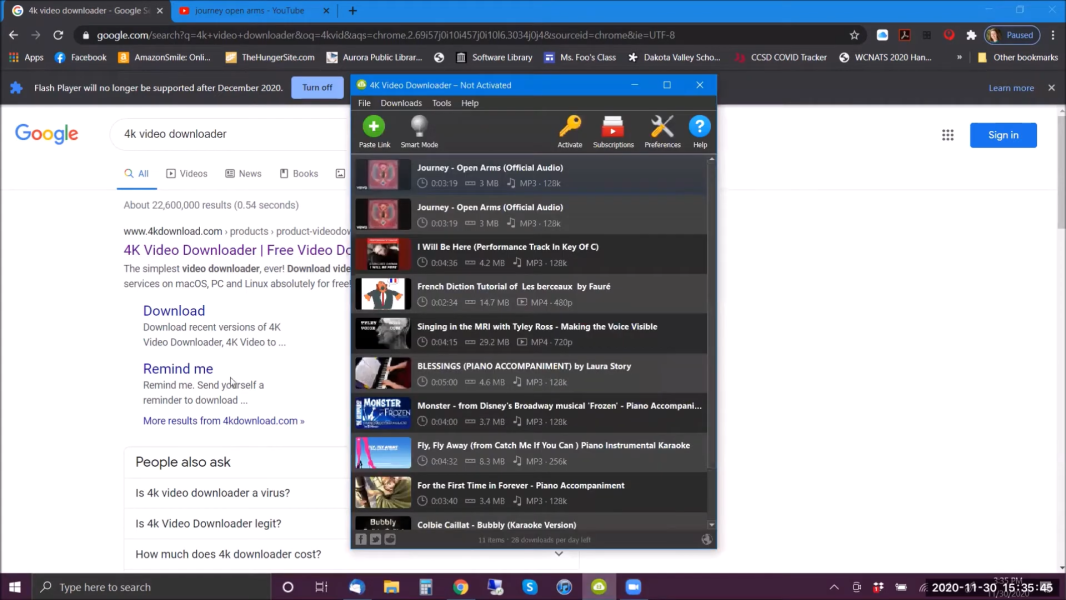This screenshot has height=600, width=1066.
Task: Open Chrome three-dot menu
Action: pos(1053,35)
